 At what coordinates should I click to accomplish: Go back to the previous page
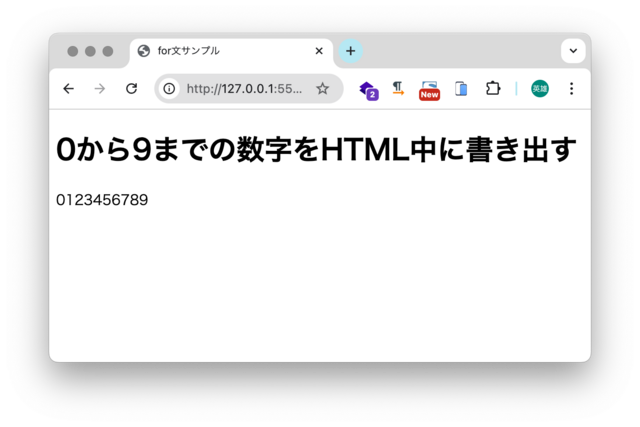(69, 89)
